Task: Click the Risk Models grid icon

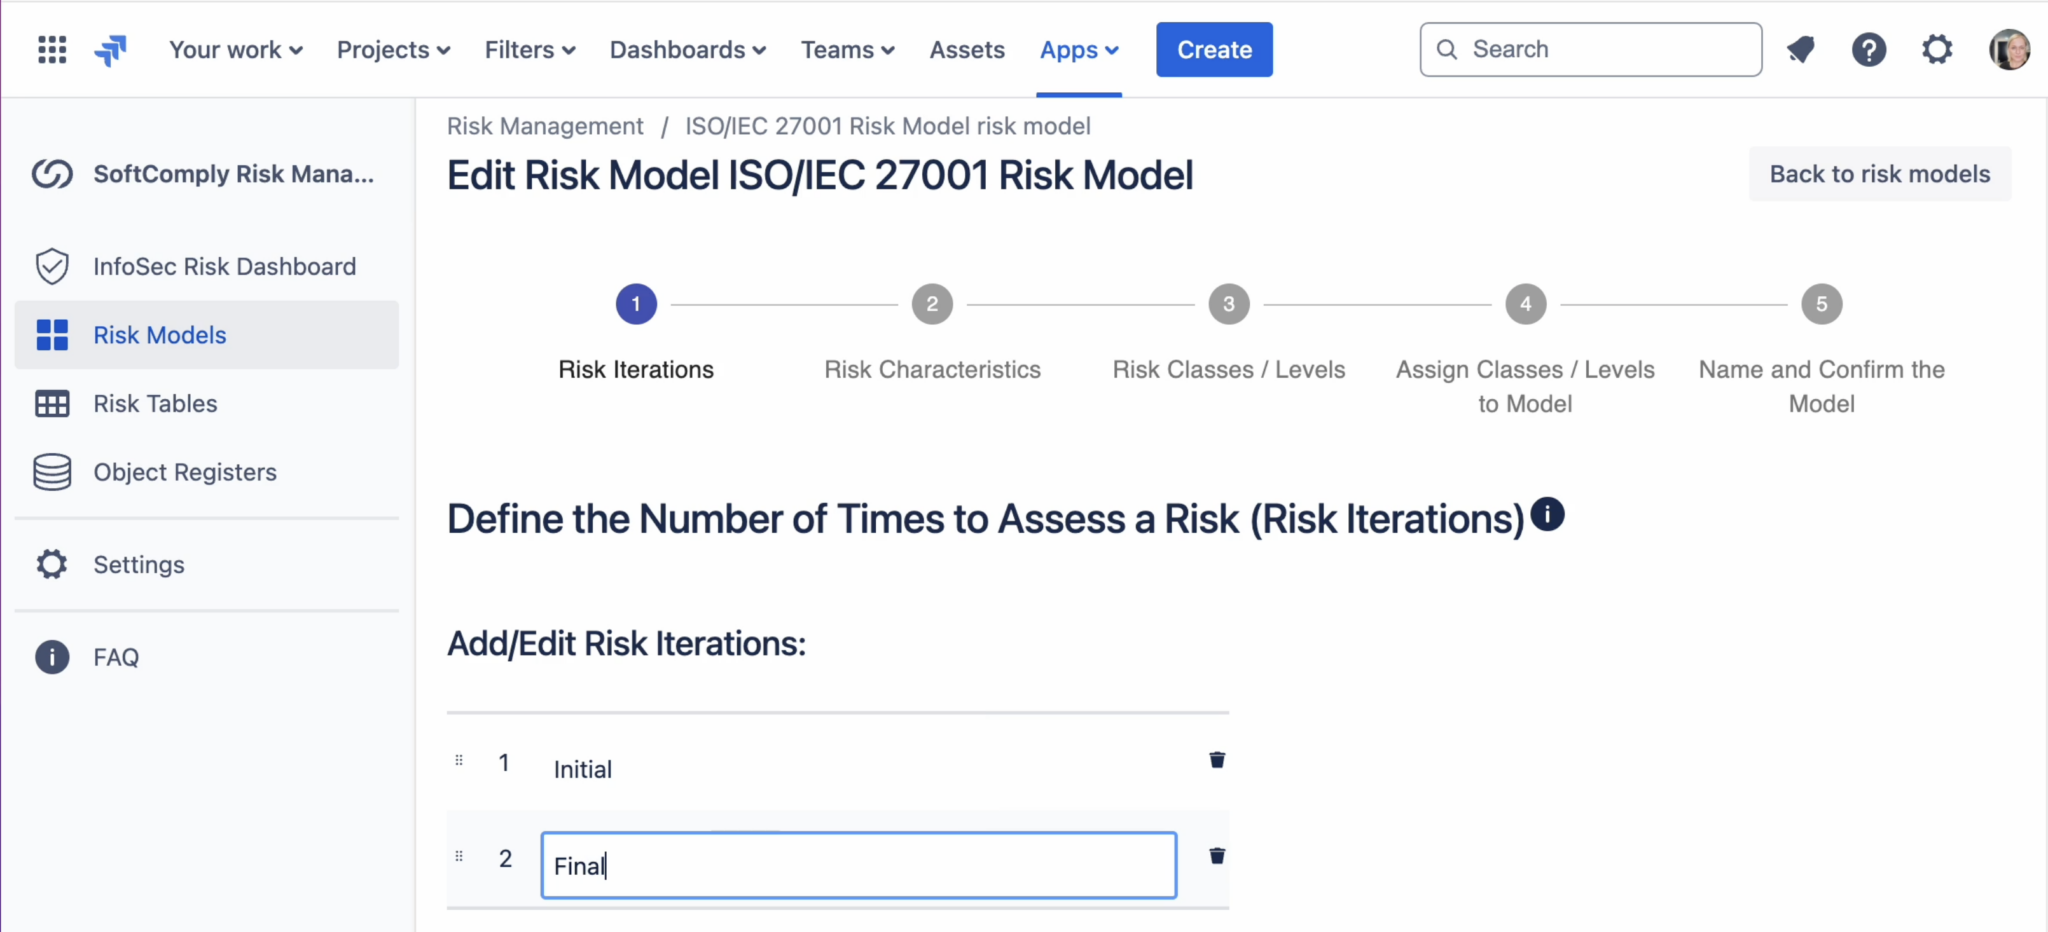Action: point(52,334)
